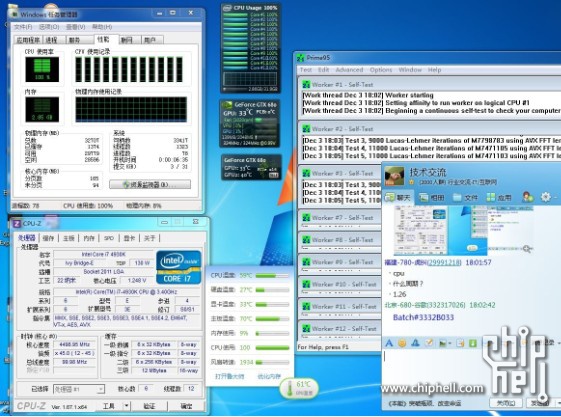Click the CPU temperature progress bar in monitor panel
This screenshot has height=417, width=561.
click(x=272, y=276)
